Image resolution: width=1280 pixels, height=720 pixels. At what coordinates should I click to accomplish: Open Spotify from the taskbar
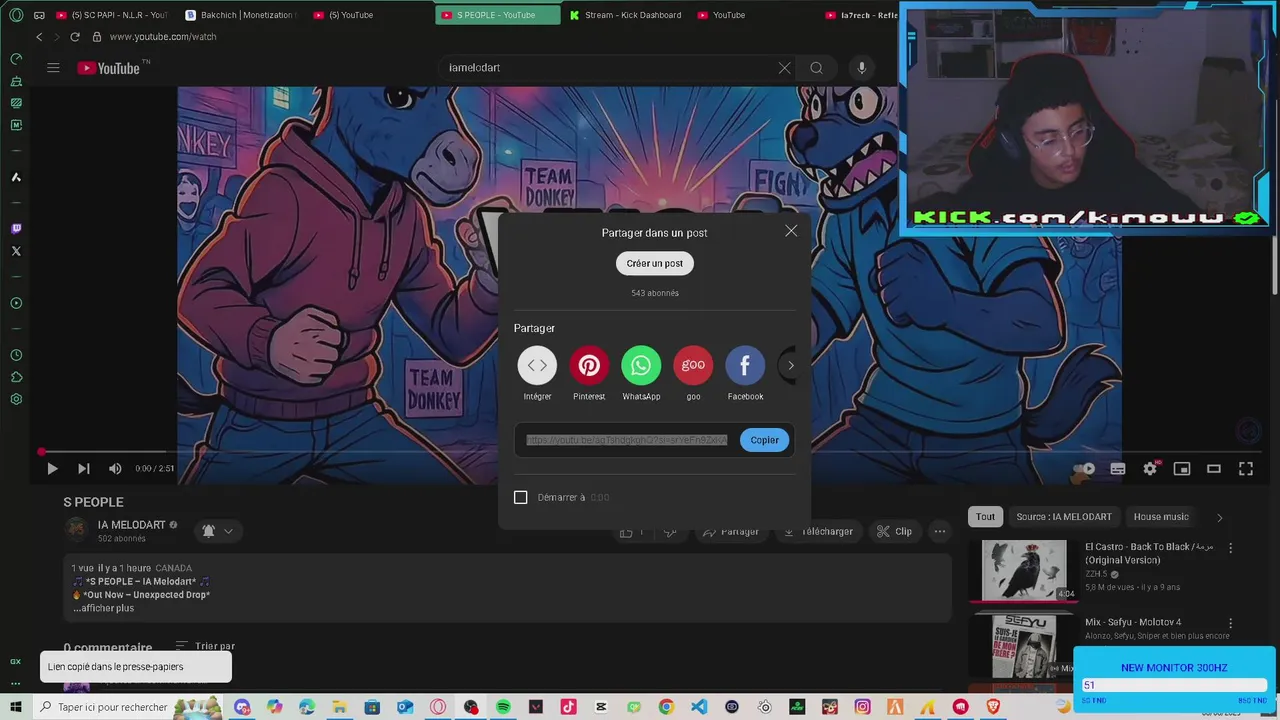click(503, 707)
